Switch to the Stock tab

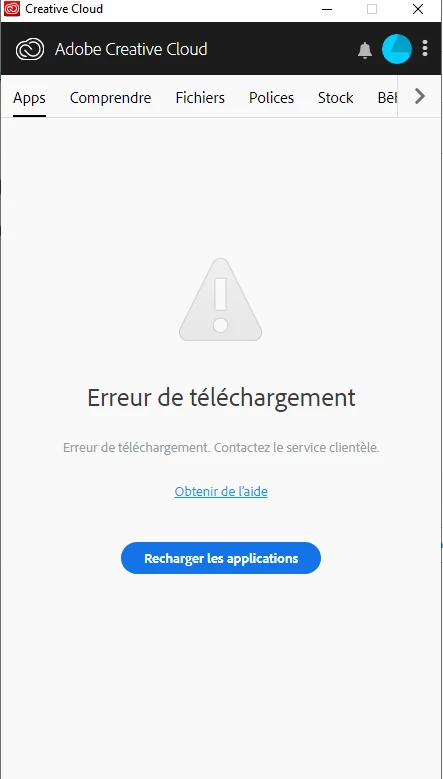tap(336, 98)
